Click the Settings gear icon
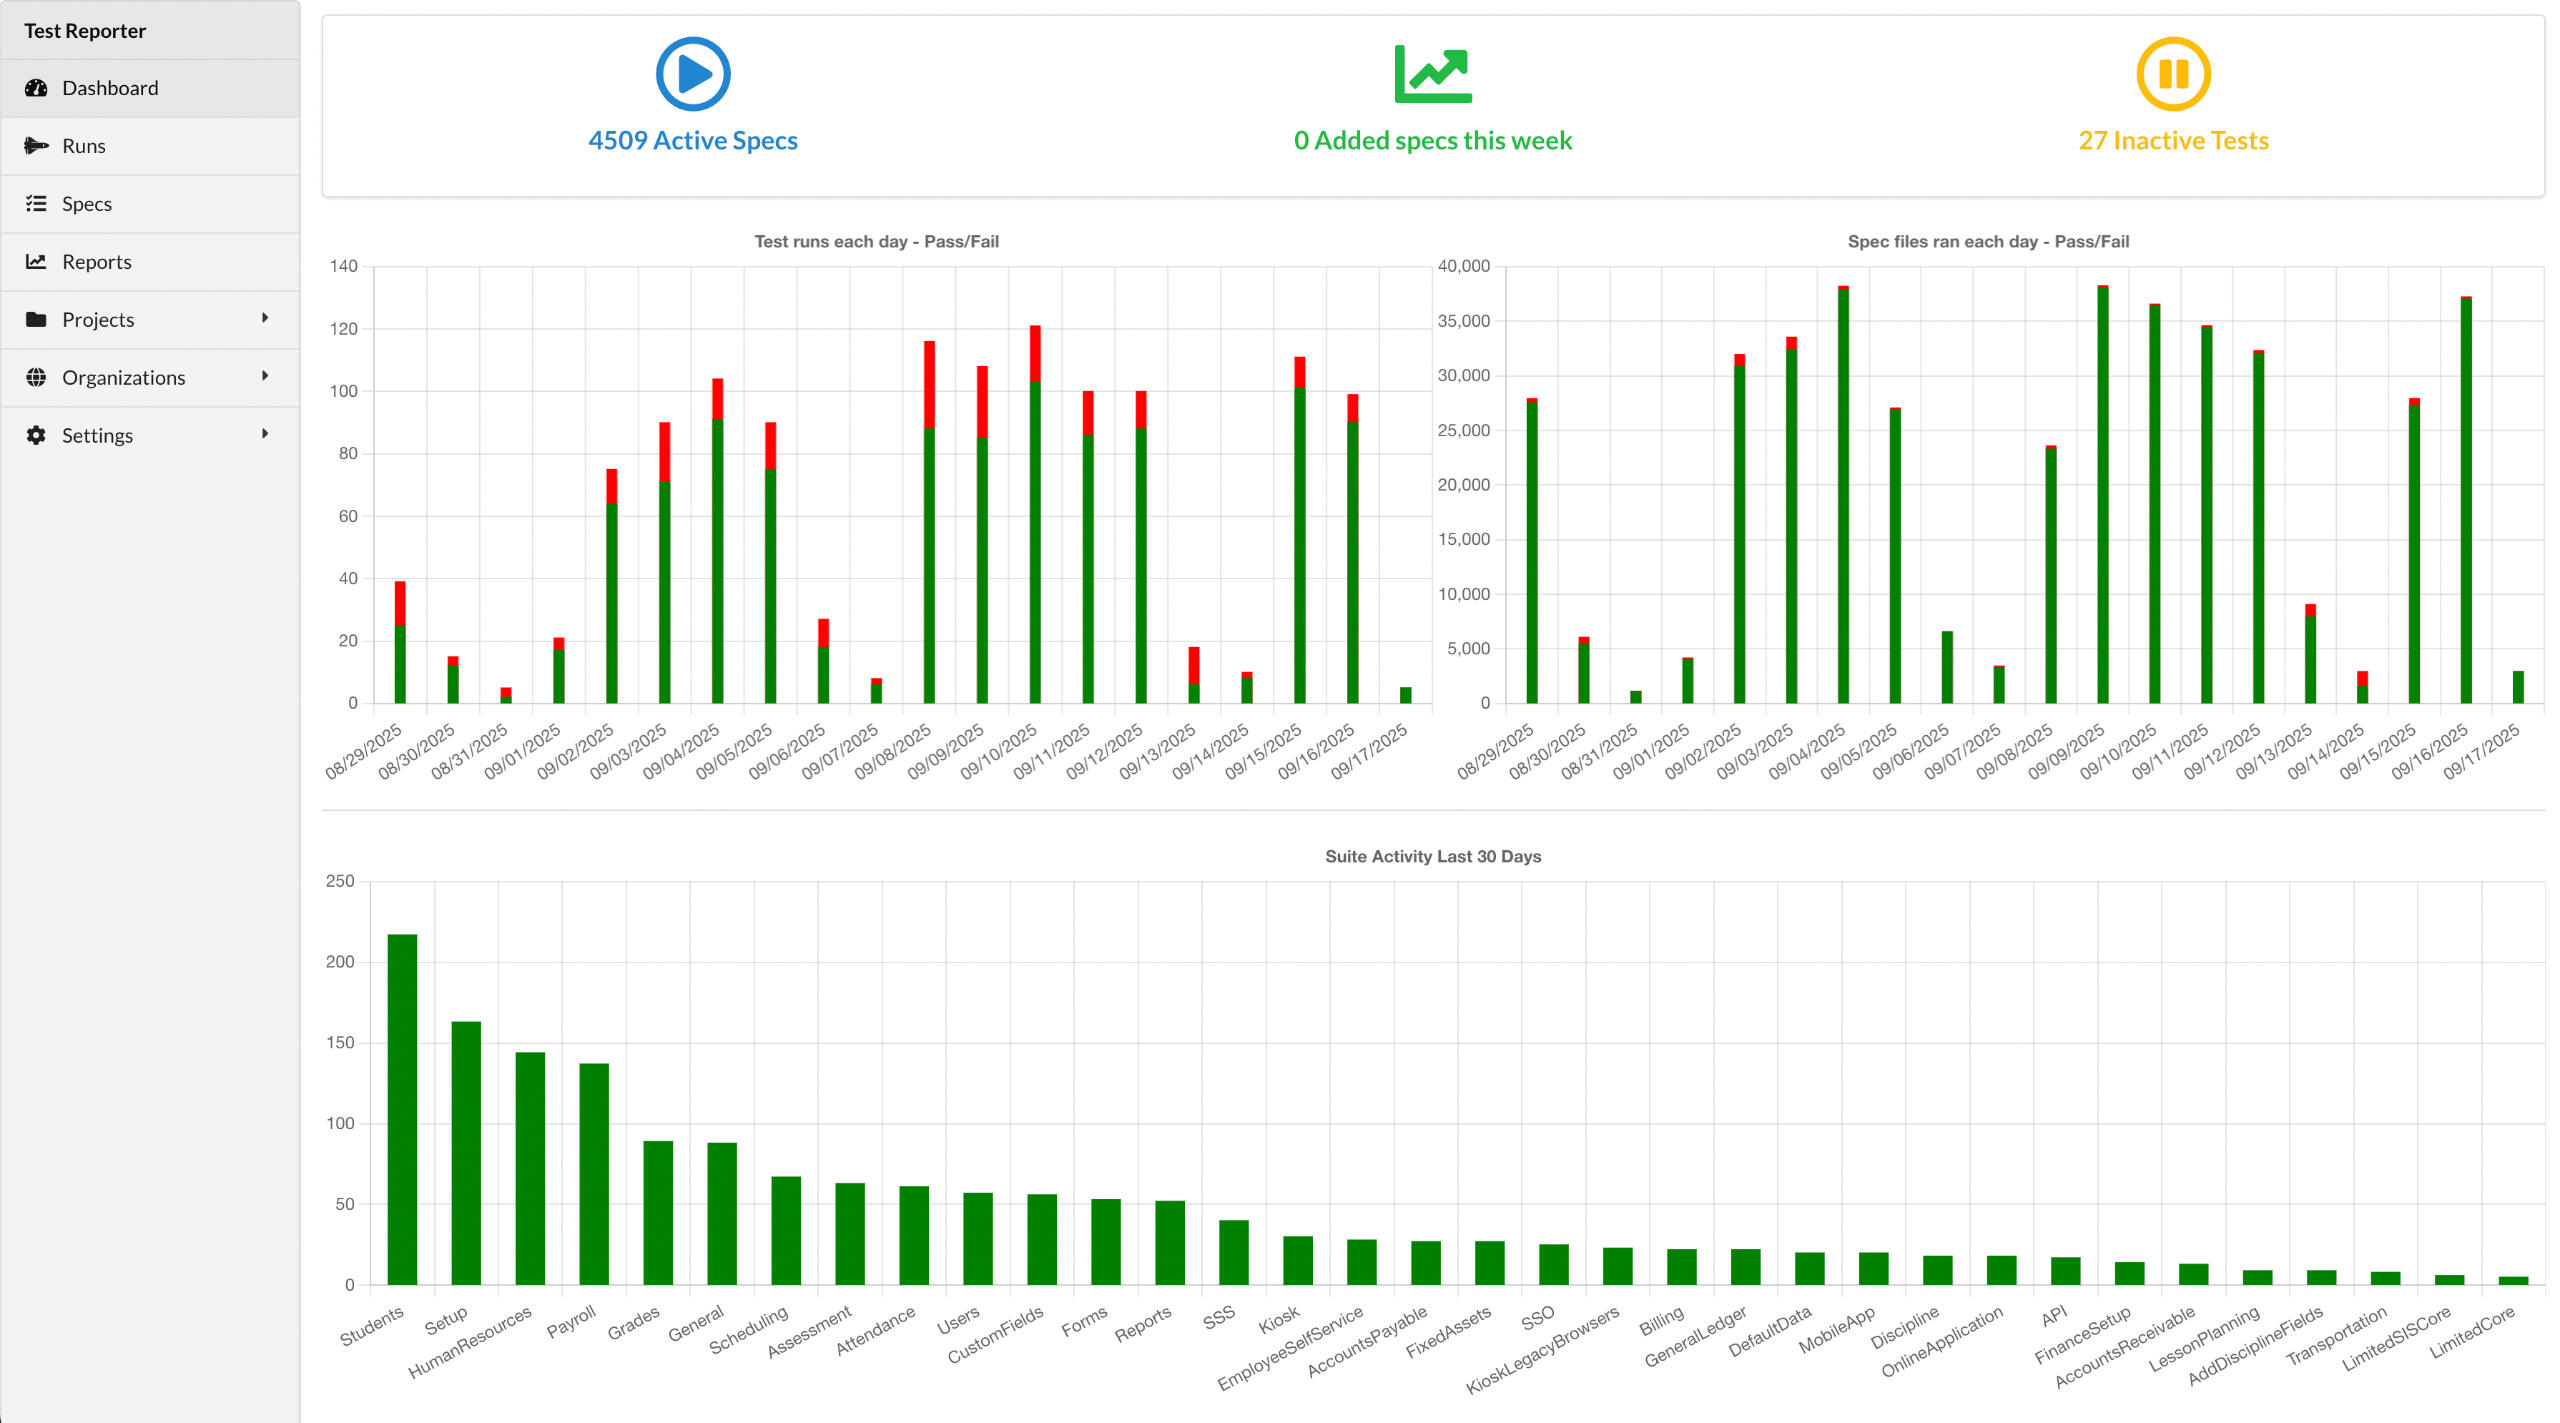The height and width of the screenshot is (1423, 2560). (35, 435)
